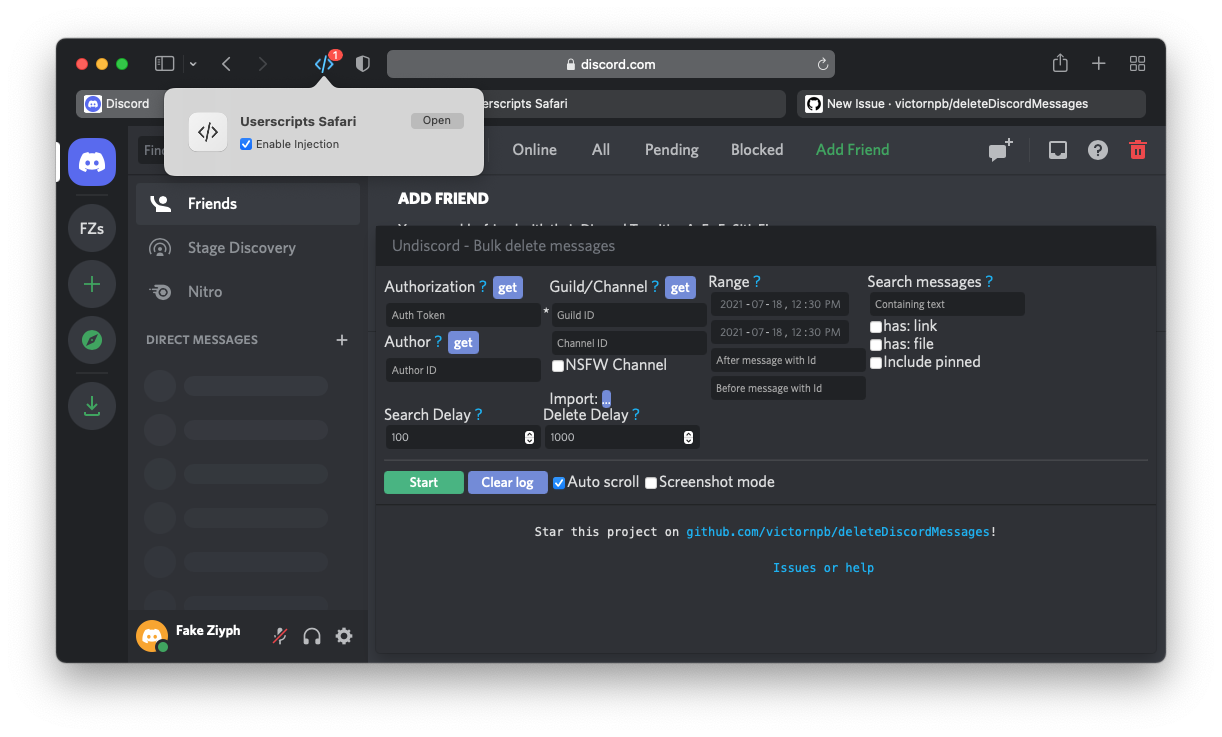The image size is (1222, 737).
Task: Switch to the Pending friends tab
Action: (x=670, y=149)
